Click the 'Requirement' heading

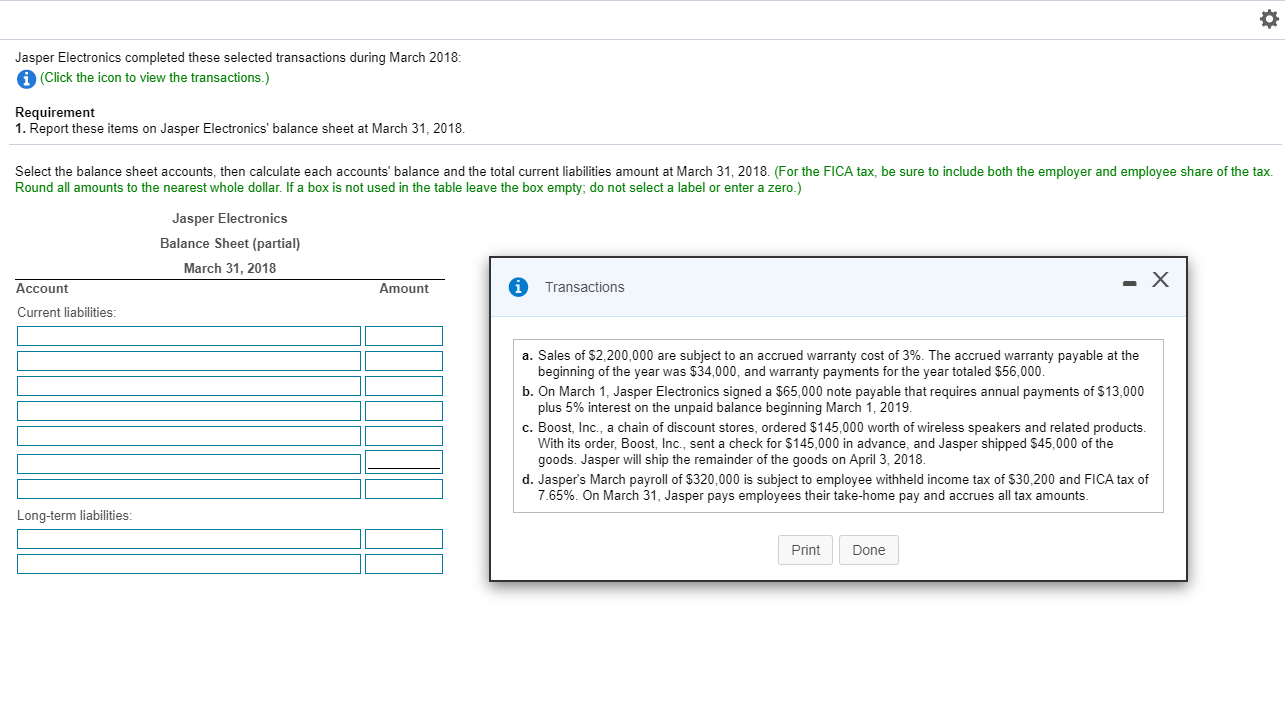(55, 112)
